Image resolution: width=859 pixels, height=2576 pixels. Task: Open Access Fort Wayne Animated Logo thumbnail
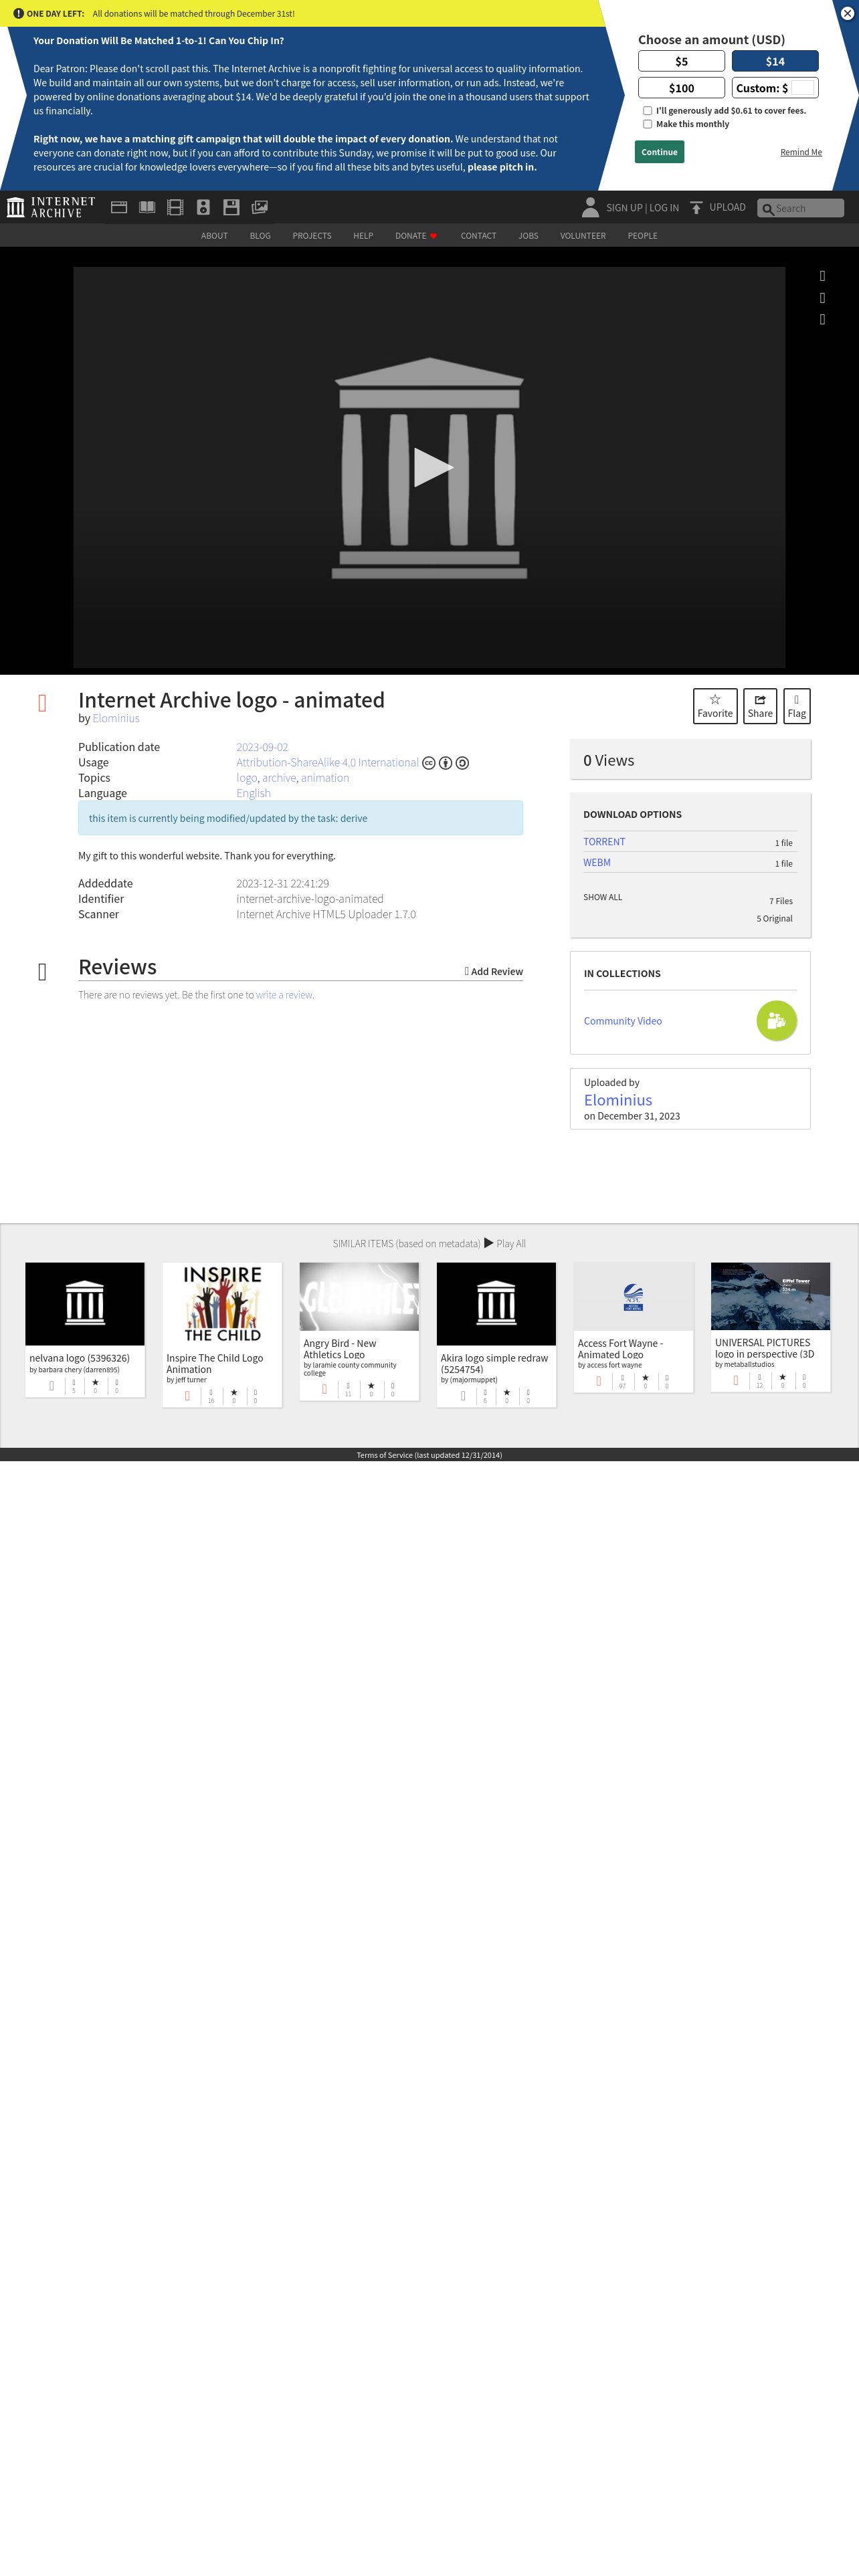[x=633, y=1297]
